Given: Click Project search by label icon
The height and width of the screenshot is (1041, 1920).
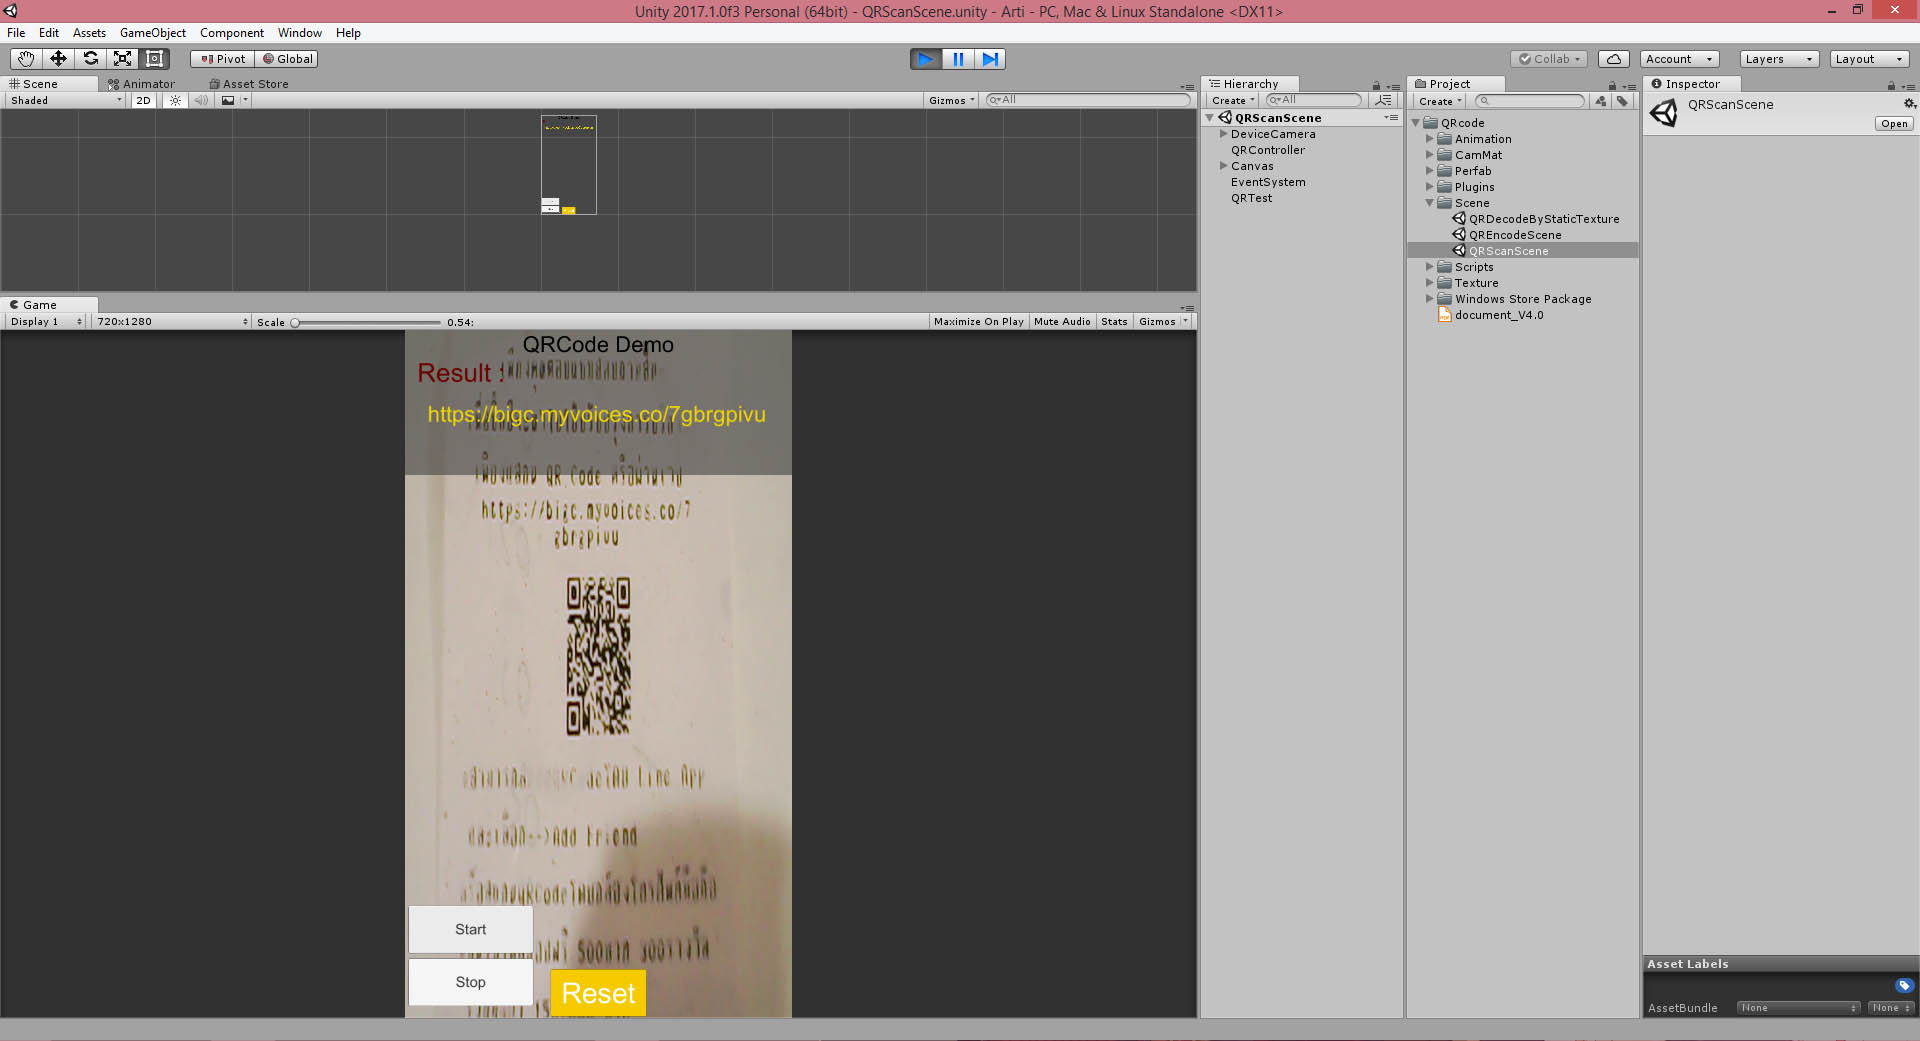Looking at the screenshot, I should pos(1622,101).
